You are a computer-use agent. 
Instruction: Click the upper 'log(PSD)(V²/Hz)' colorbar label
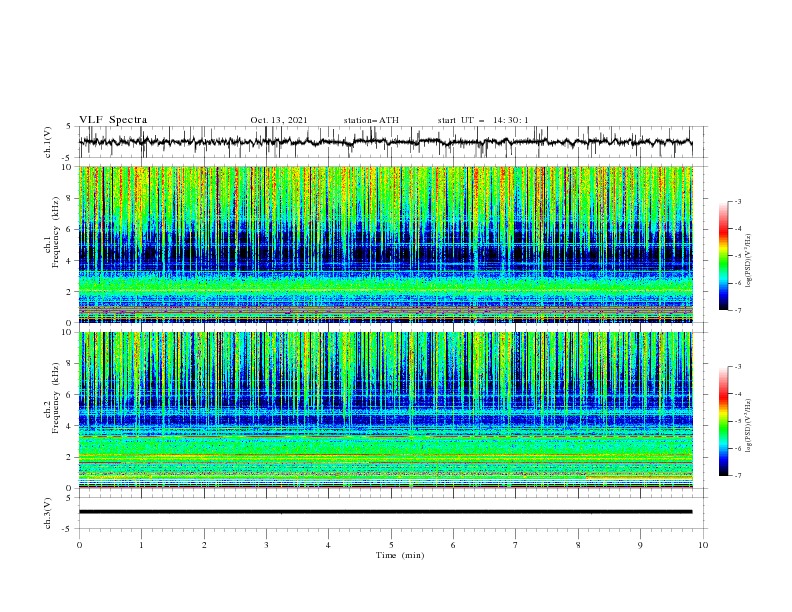[x=749, y=261]
